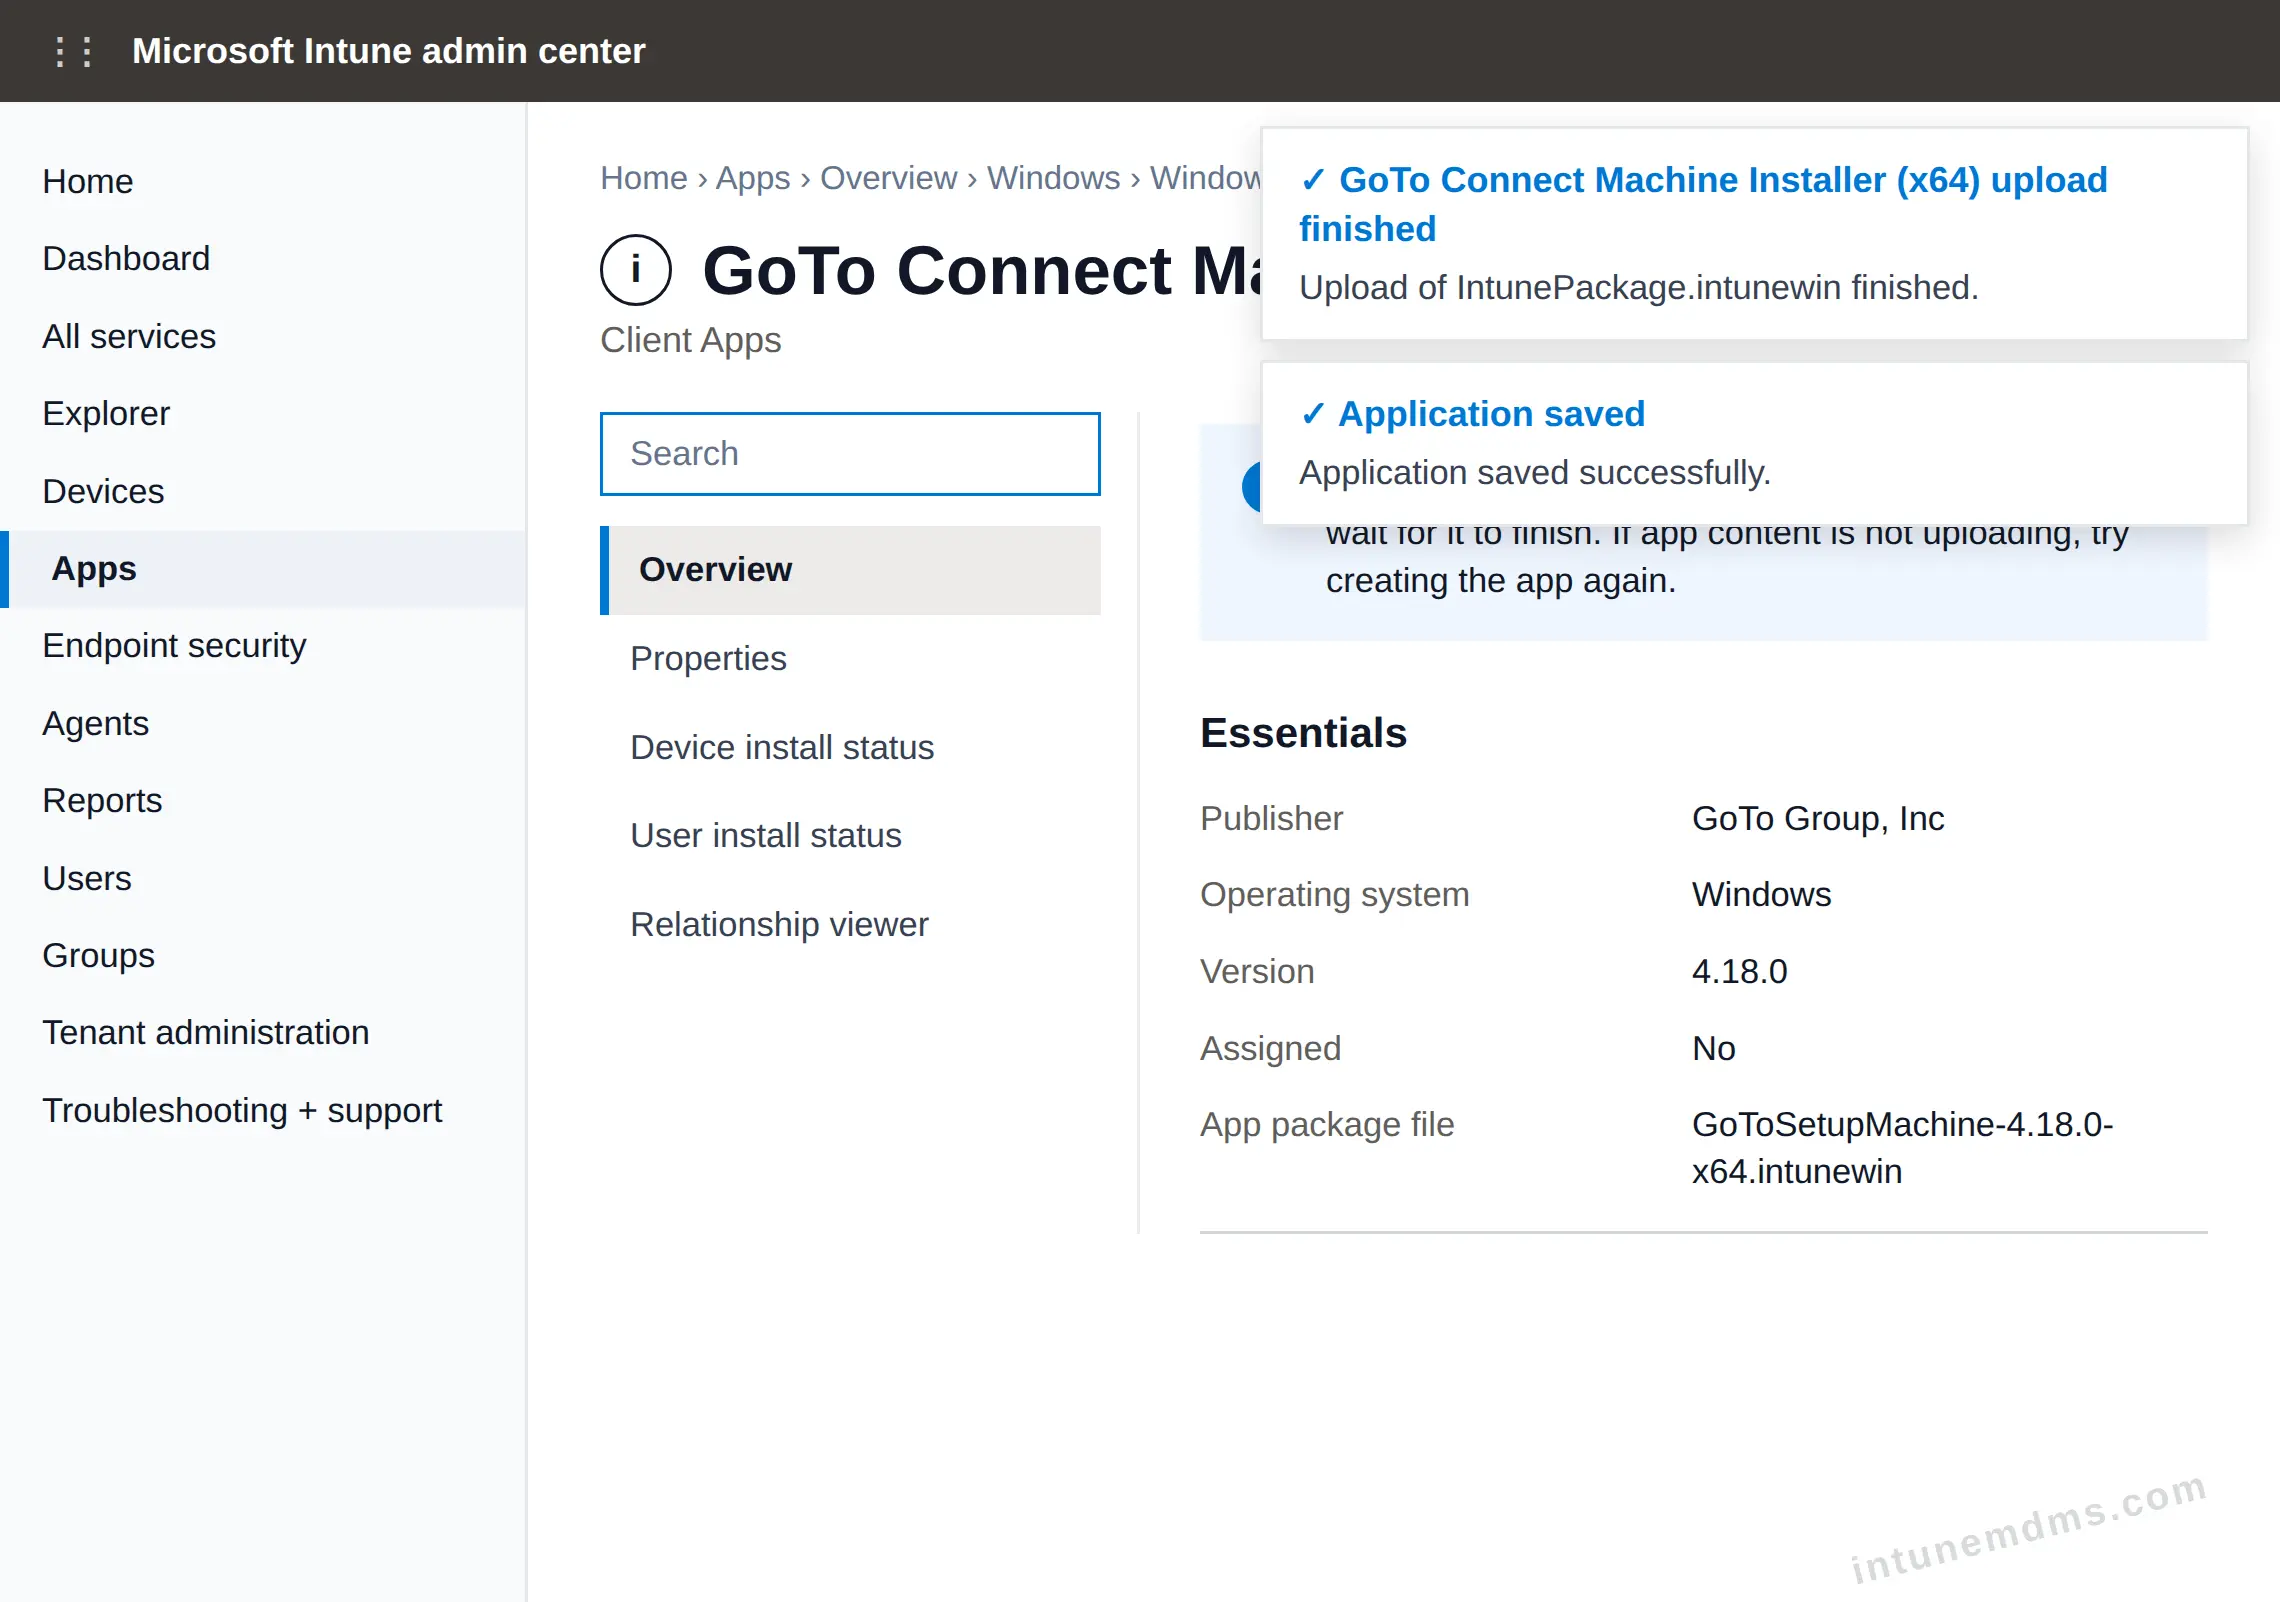Open Relationship viewer
The height and width of the screenshot is (1602, 2280).
pos(779,925)
